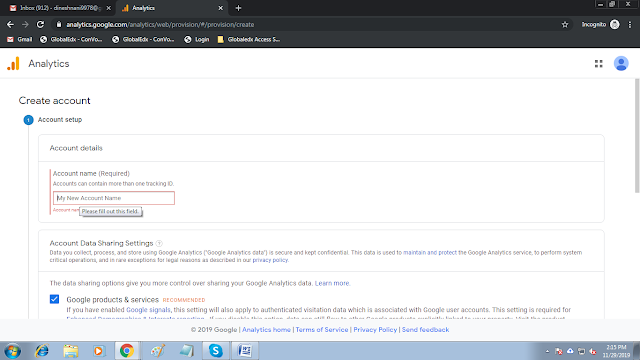
Task: Open media player taskbar icon
Action: tap(98, 351)
